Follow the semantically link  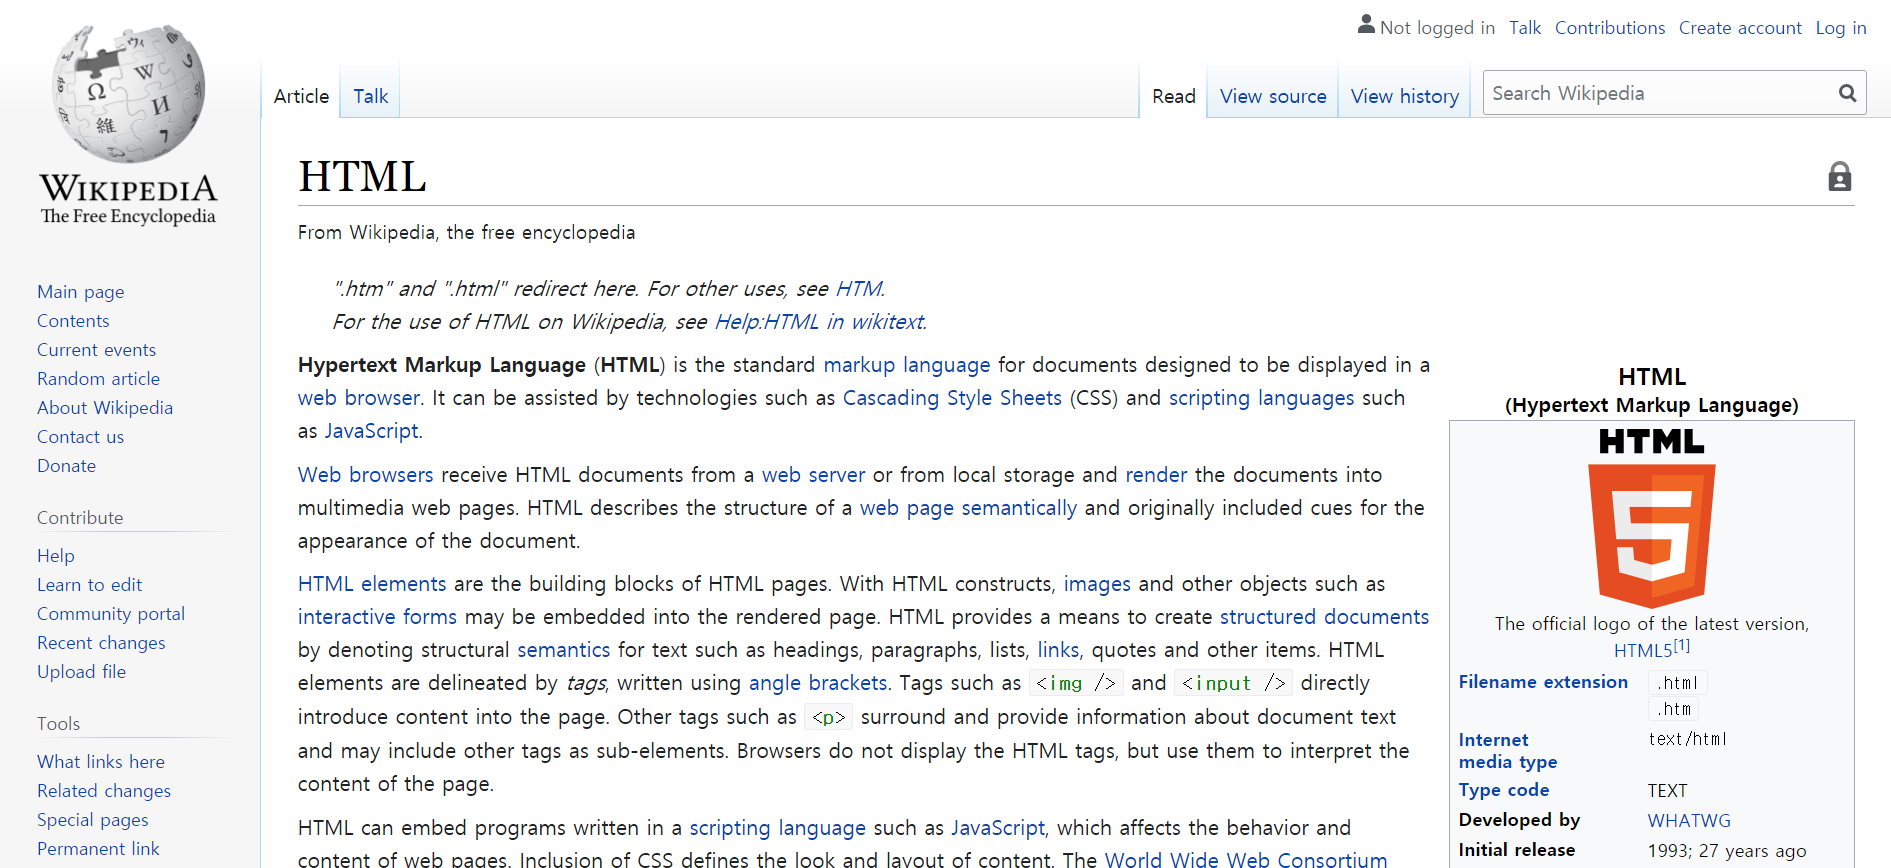pyautogui.click(x=1019, y=508)
